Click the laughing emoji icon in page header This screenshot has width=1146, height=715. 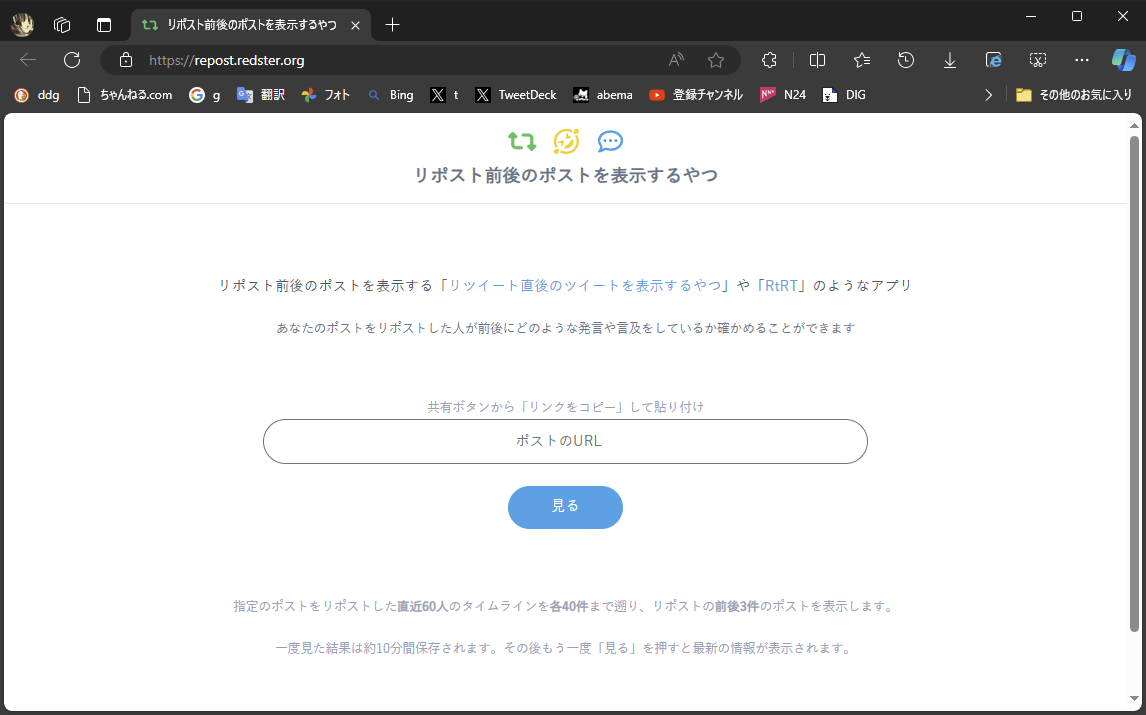click(x=566, y=141)
